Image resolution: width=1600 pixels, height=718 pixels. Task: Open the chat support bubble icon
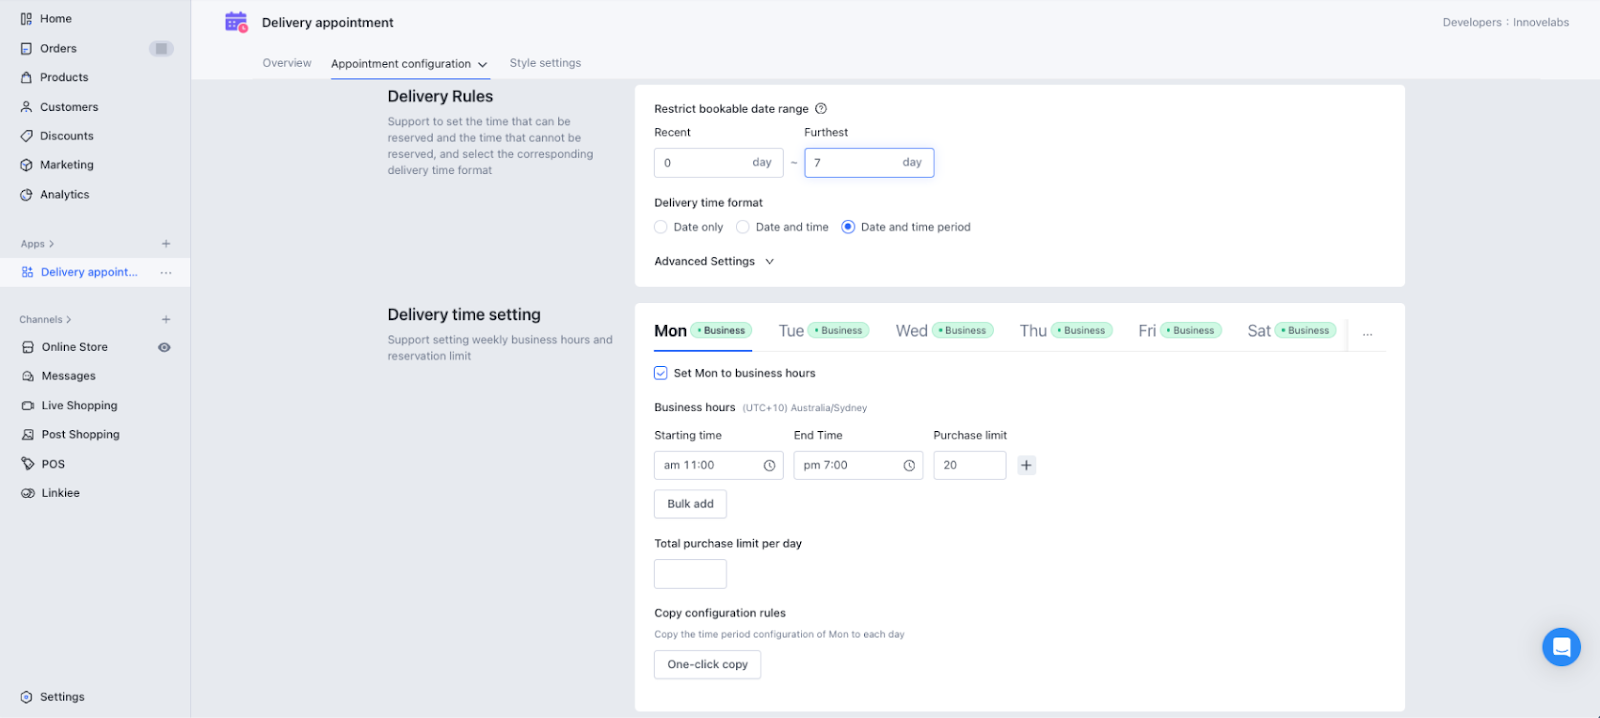point(1560,647)
